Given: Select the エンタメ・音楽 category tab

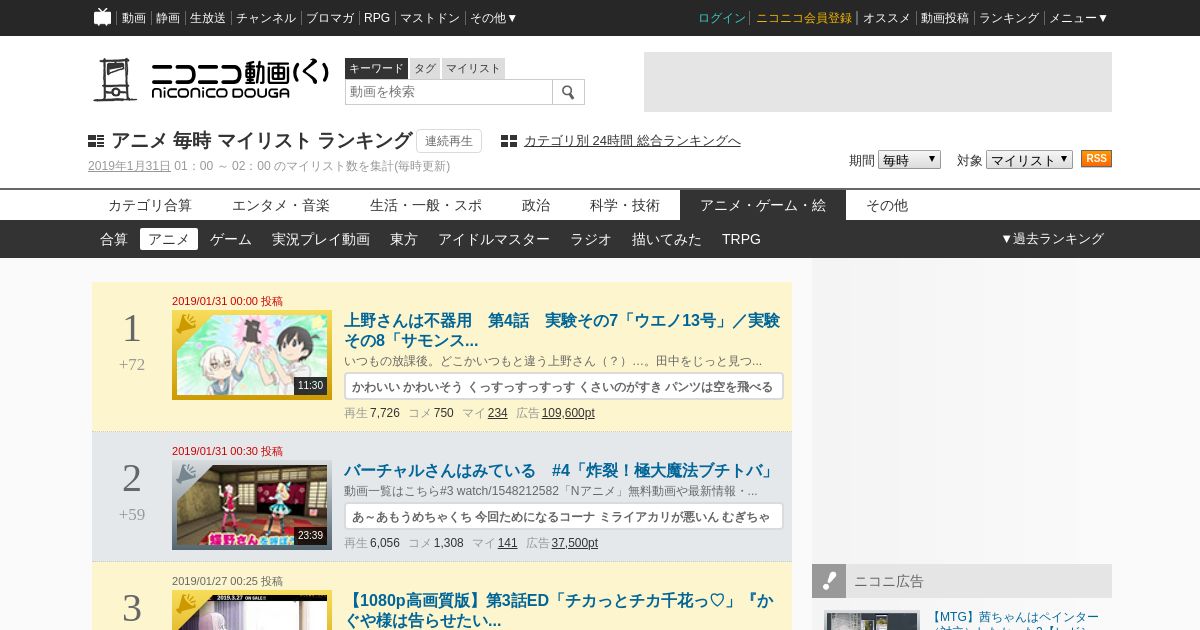Looking at the screenshot, I should (x=281, y=205).
